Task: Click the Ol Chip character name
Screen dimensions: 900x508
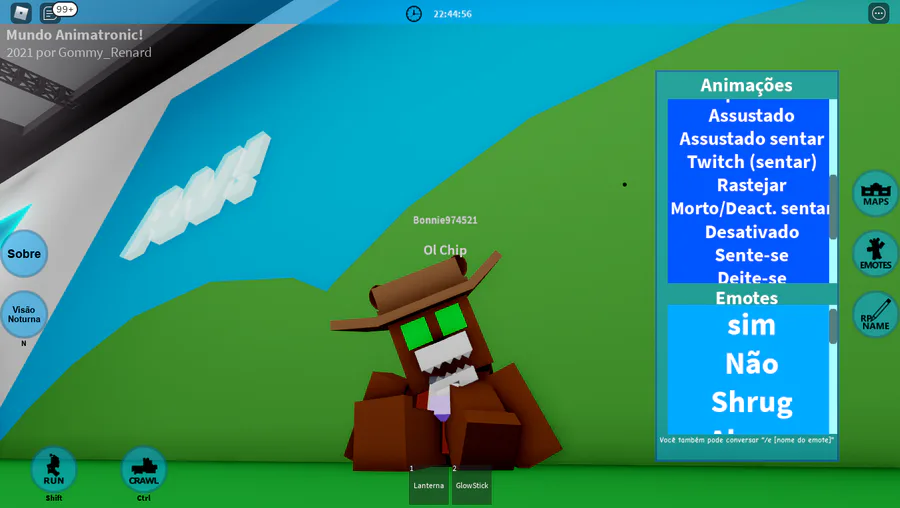Action: [445, 250]
